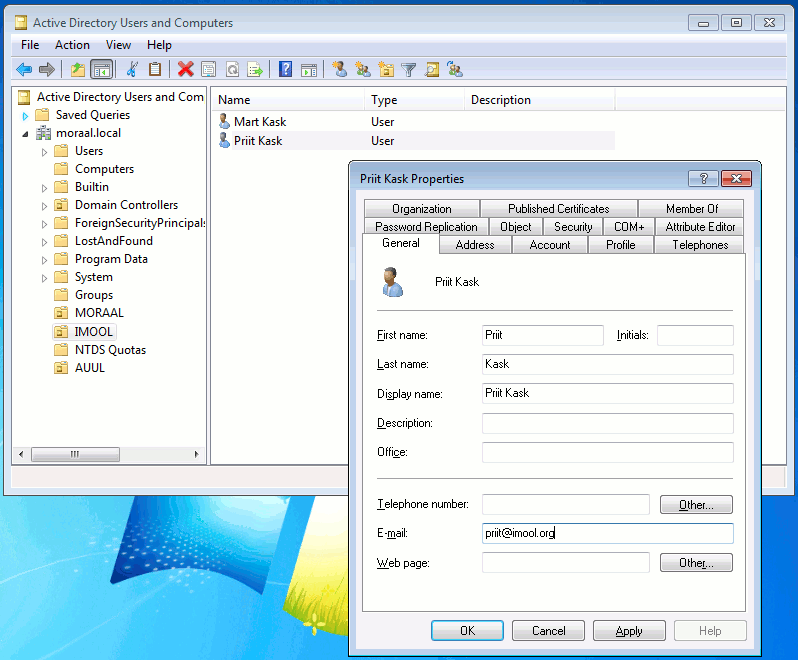
Task: Expand the Saved Queries node
Action: coord(25,116)
